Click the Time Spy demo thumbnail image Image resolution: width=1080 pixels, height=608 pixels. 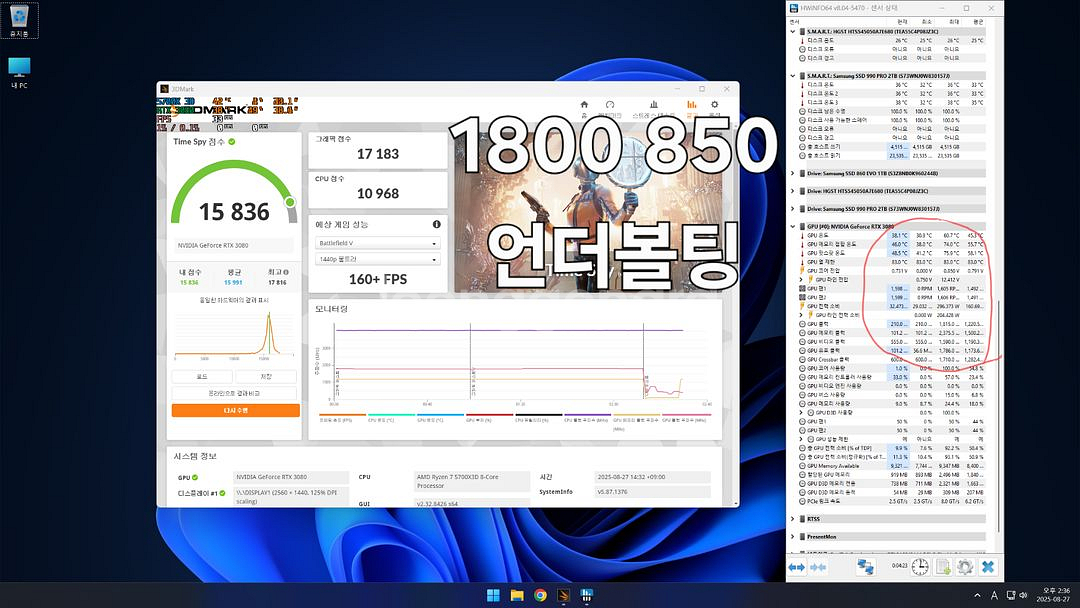point(588,213)
